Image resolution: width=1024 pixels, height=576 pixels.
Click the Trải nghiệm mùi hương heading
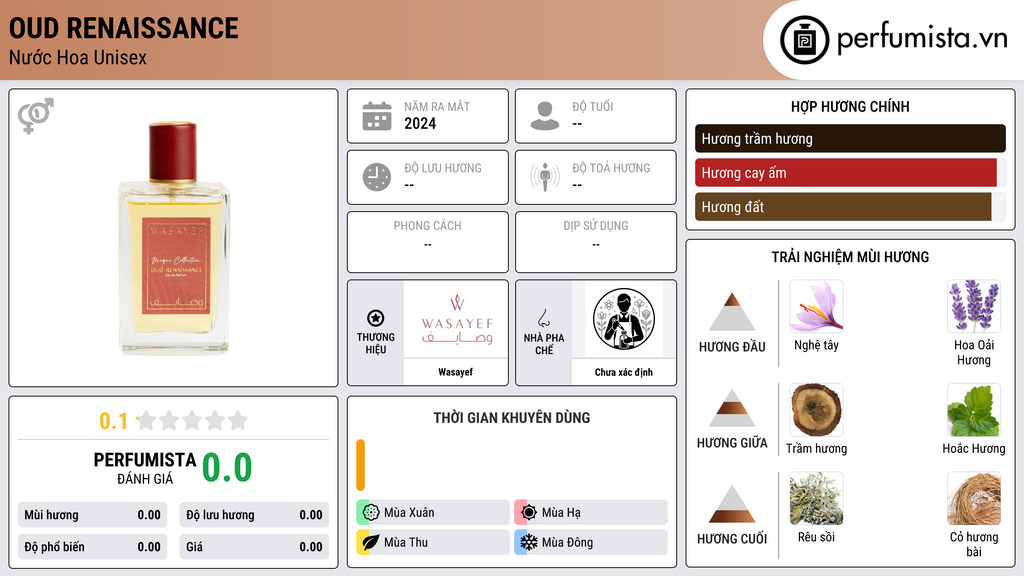click(850, 257)
